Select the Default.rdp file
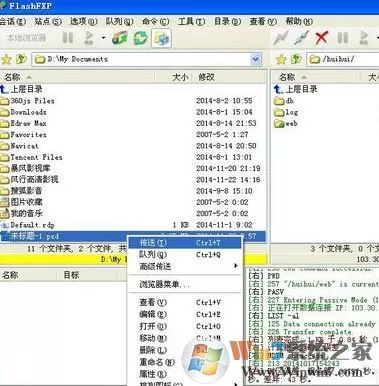The height and width of the screenshot is (386, 379). pyautogui.click(x=27, y=225)
